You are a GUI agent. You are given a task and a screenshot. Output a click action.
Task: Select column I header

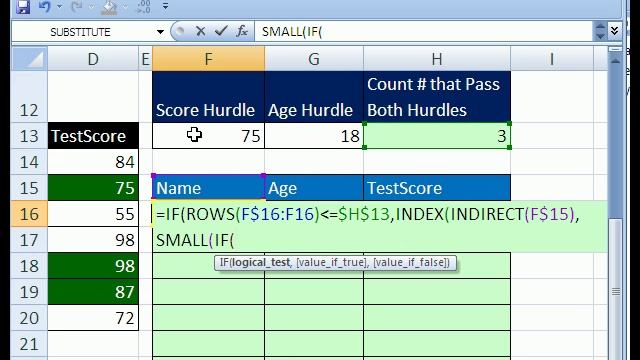click(x=552, y=59)
